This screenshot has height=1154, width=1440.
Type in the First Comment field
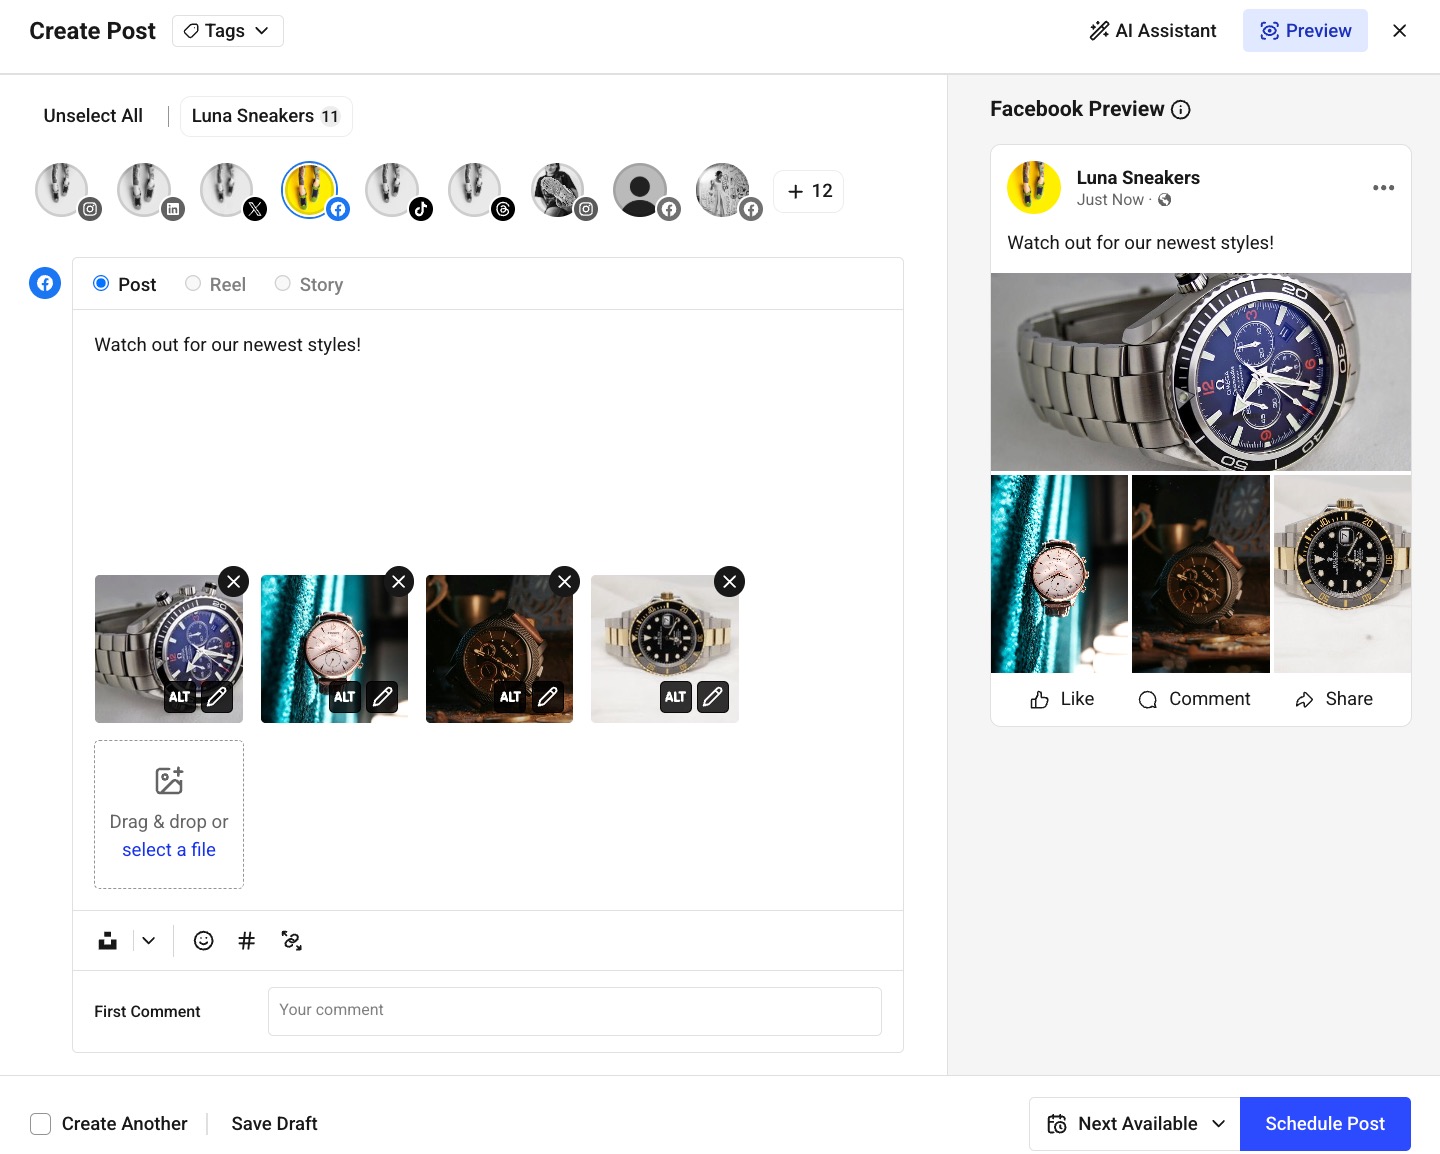574,1011
